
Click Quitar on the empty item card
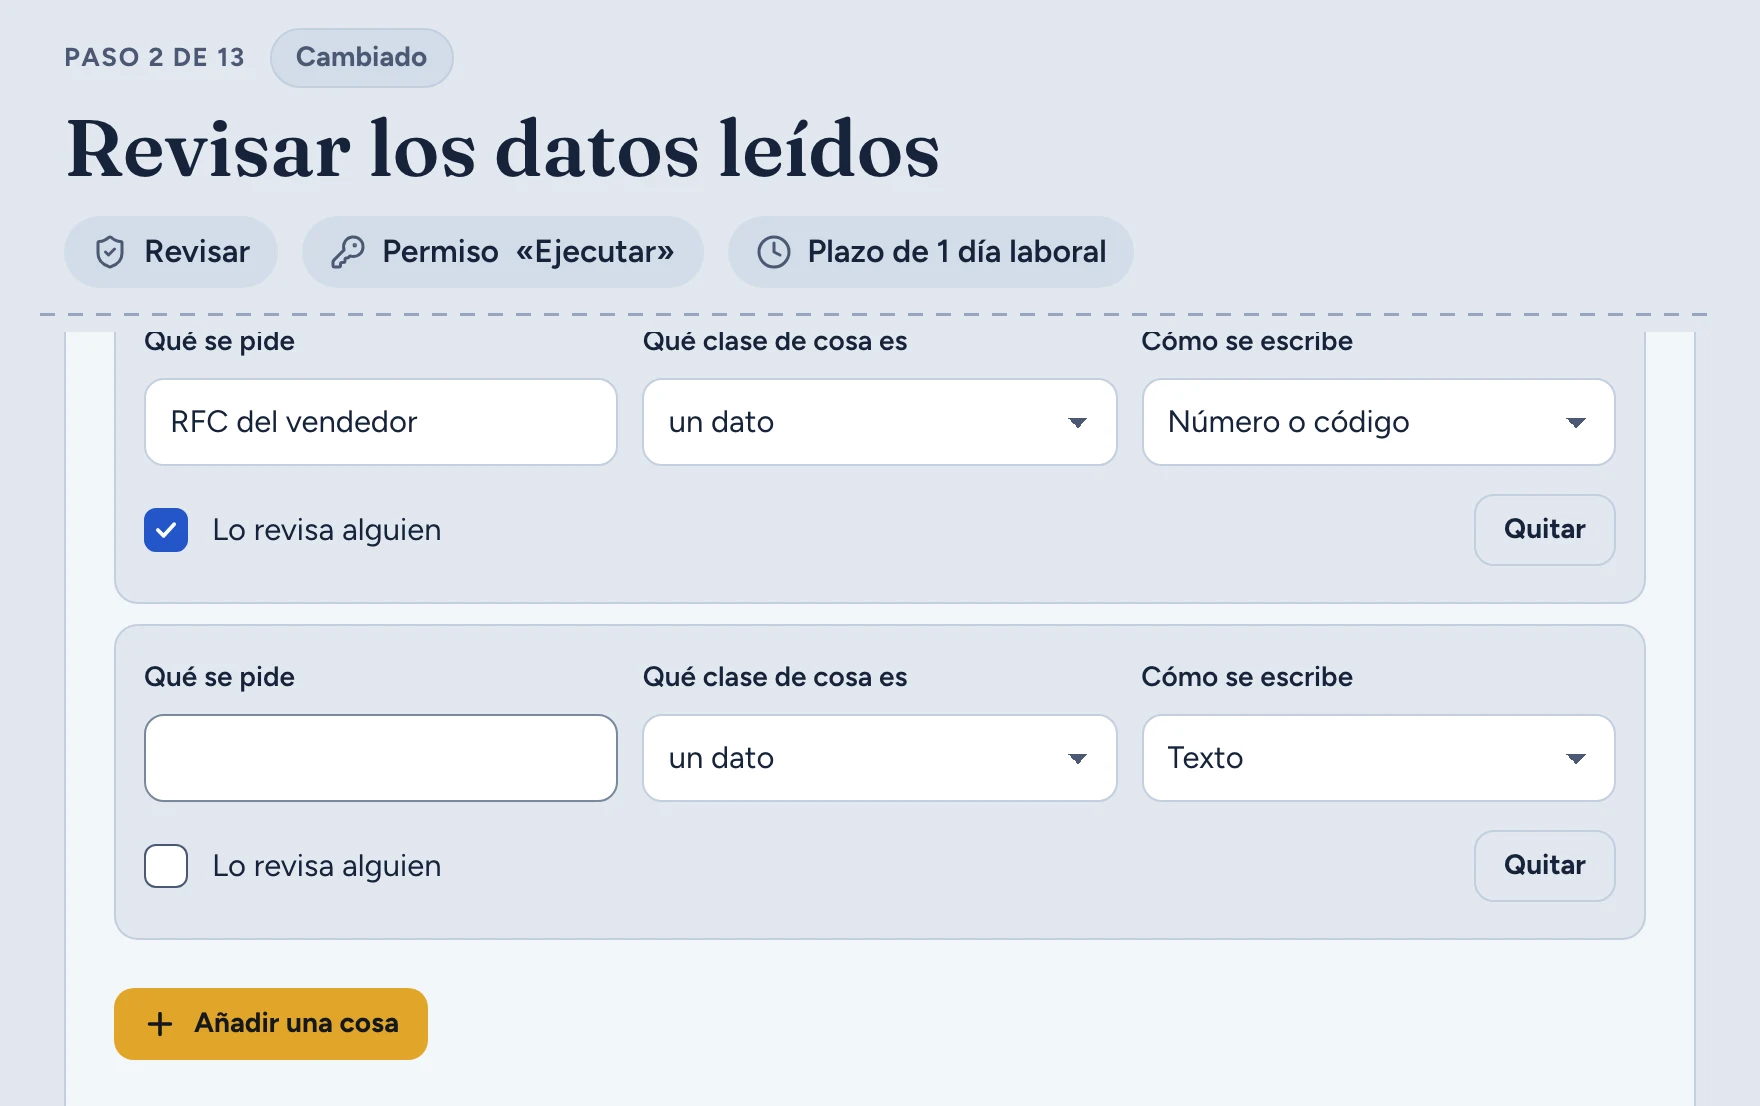point(1544,866)
